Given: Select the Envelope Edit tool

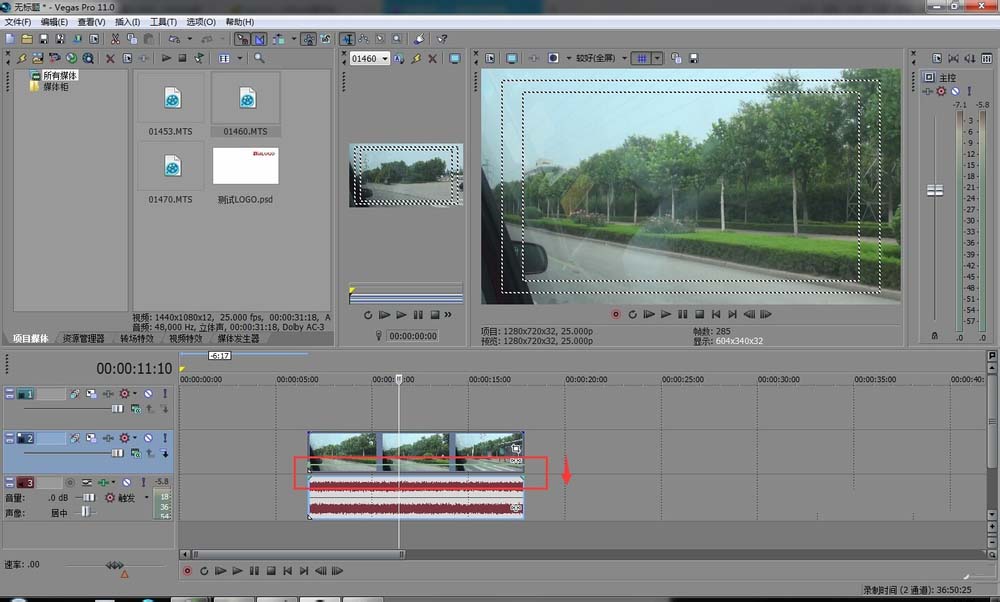Looking at the screenshot, I should [364, 39].
